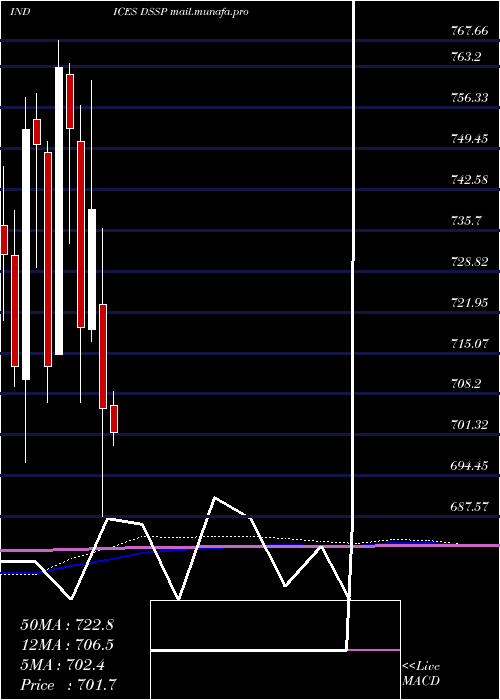
Task: Click the 763.2 price axis label
Action: pos(465,56)
